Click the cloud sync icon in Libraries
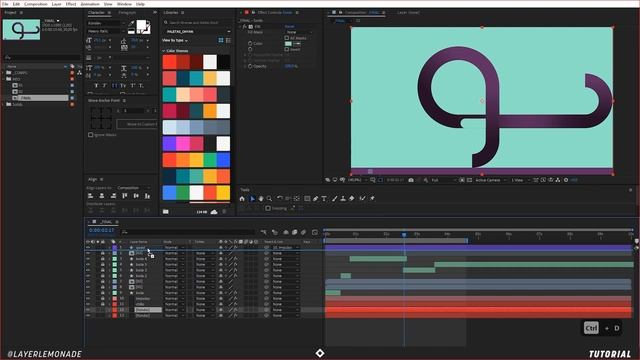 point(214,212)
